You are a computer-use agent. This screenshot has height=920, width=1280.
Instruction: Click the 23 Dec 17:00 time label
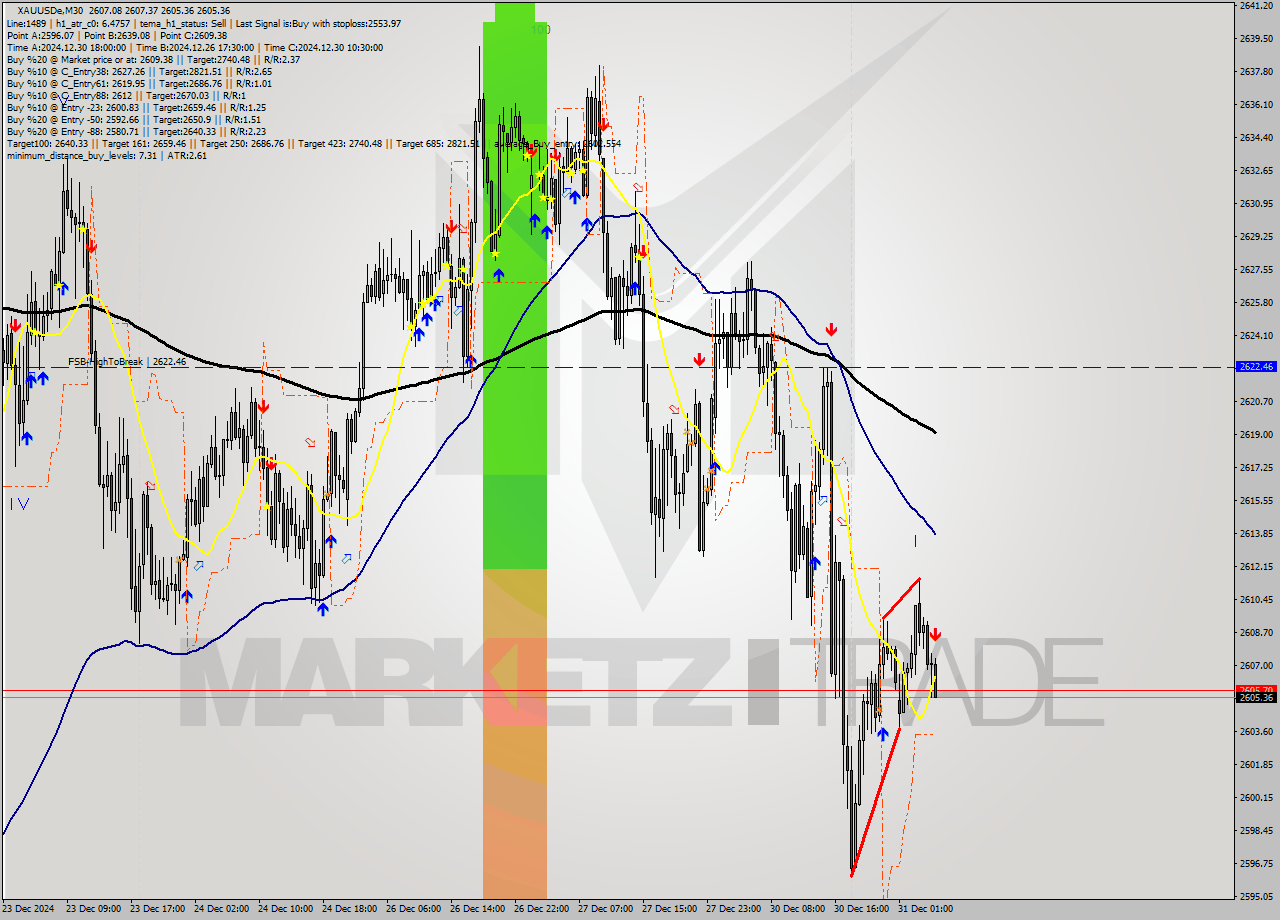158,909
